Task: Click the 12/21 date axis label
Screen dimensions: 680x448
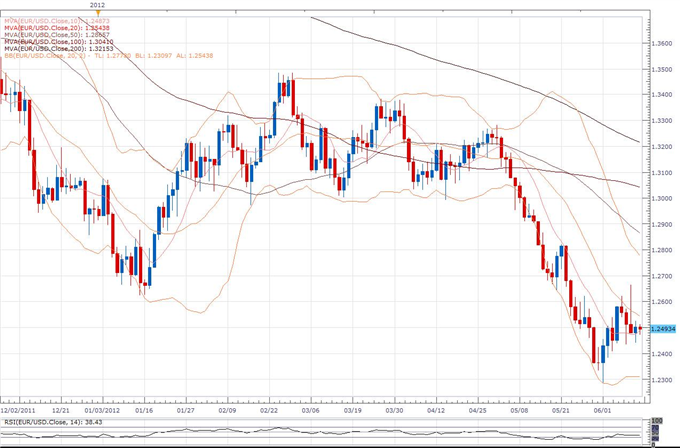Action: pos(61,410)
